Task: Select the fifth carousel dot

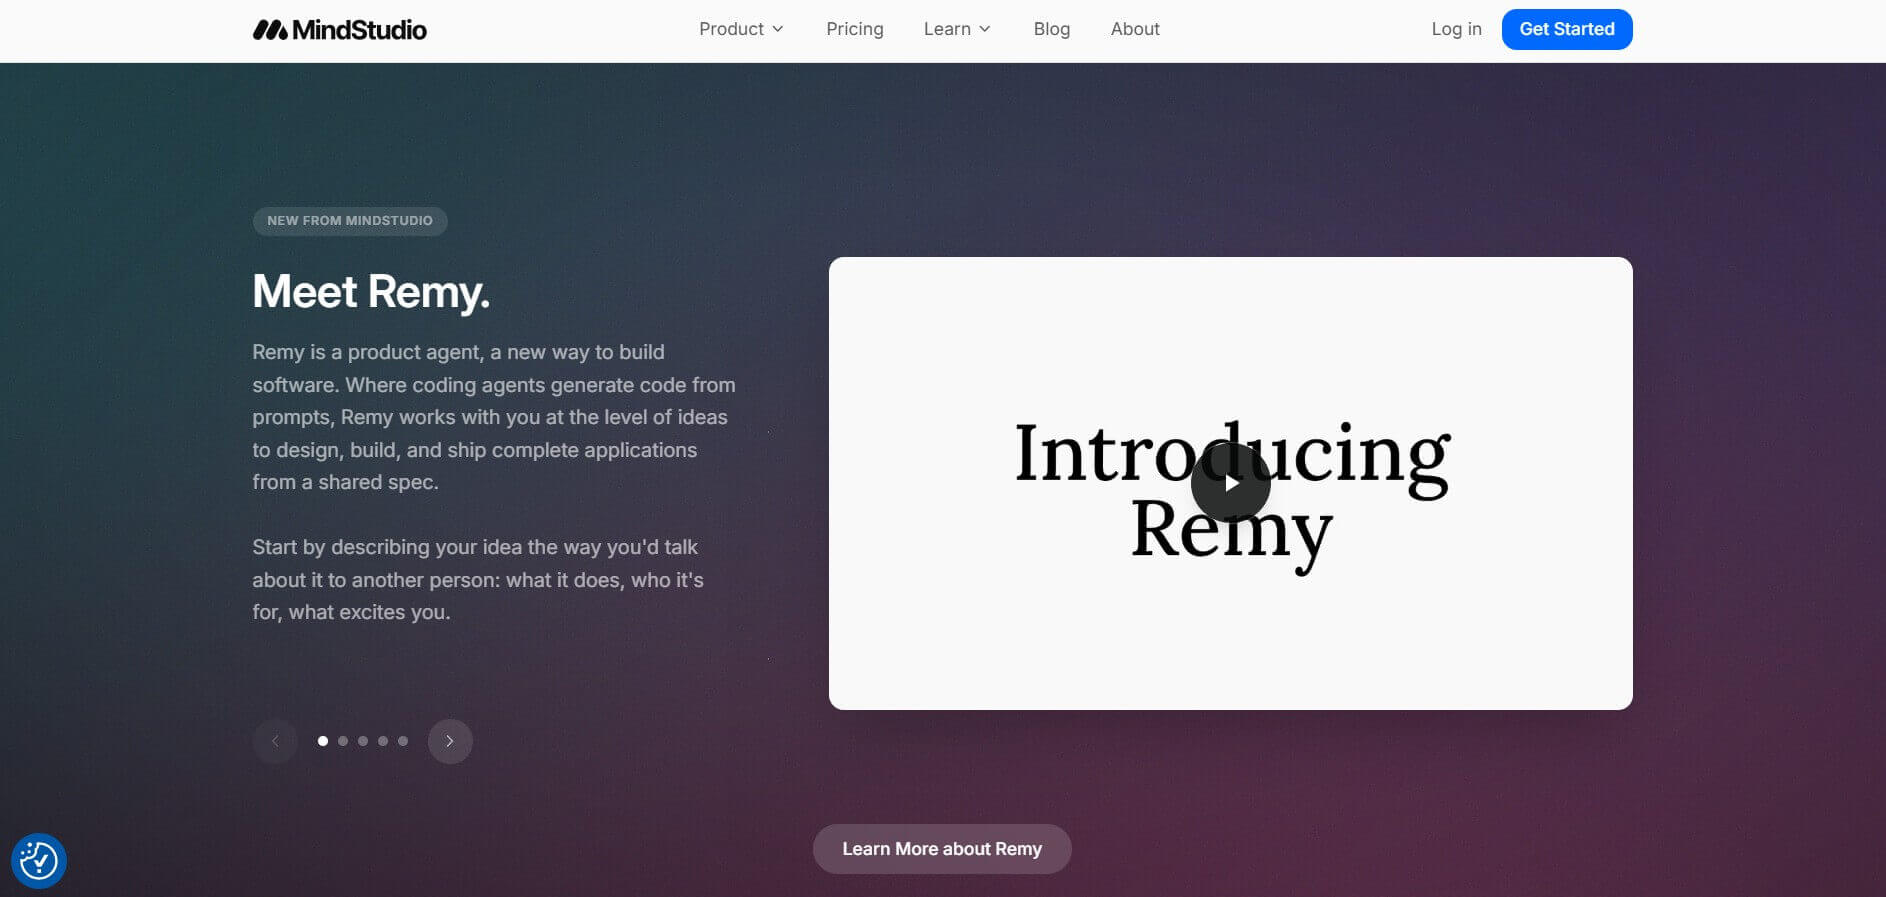Action: (x=403, y=741)
